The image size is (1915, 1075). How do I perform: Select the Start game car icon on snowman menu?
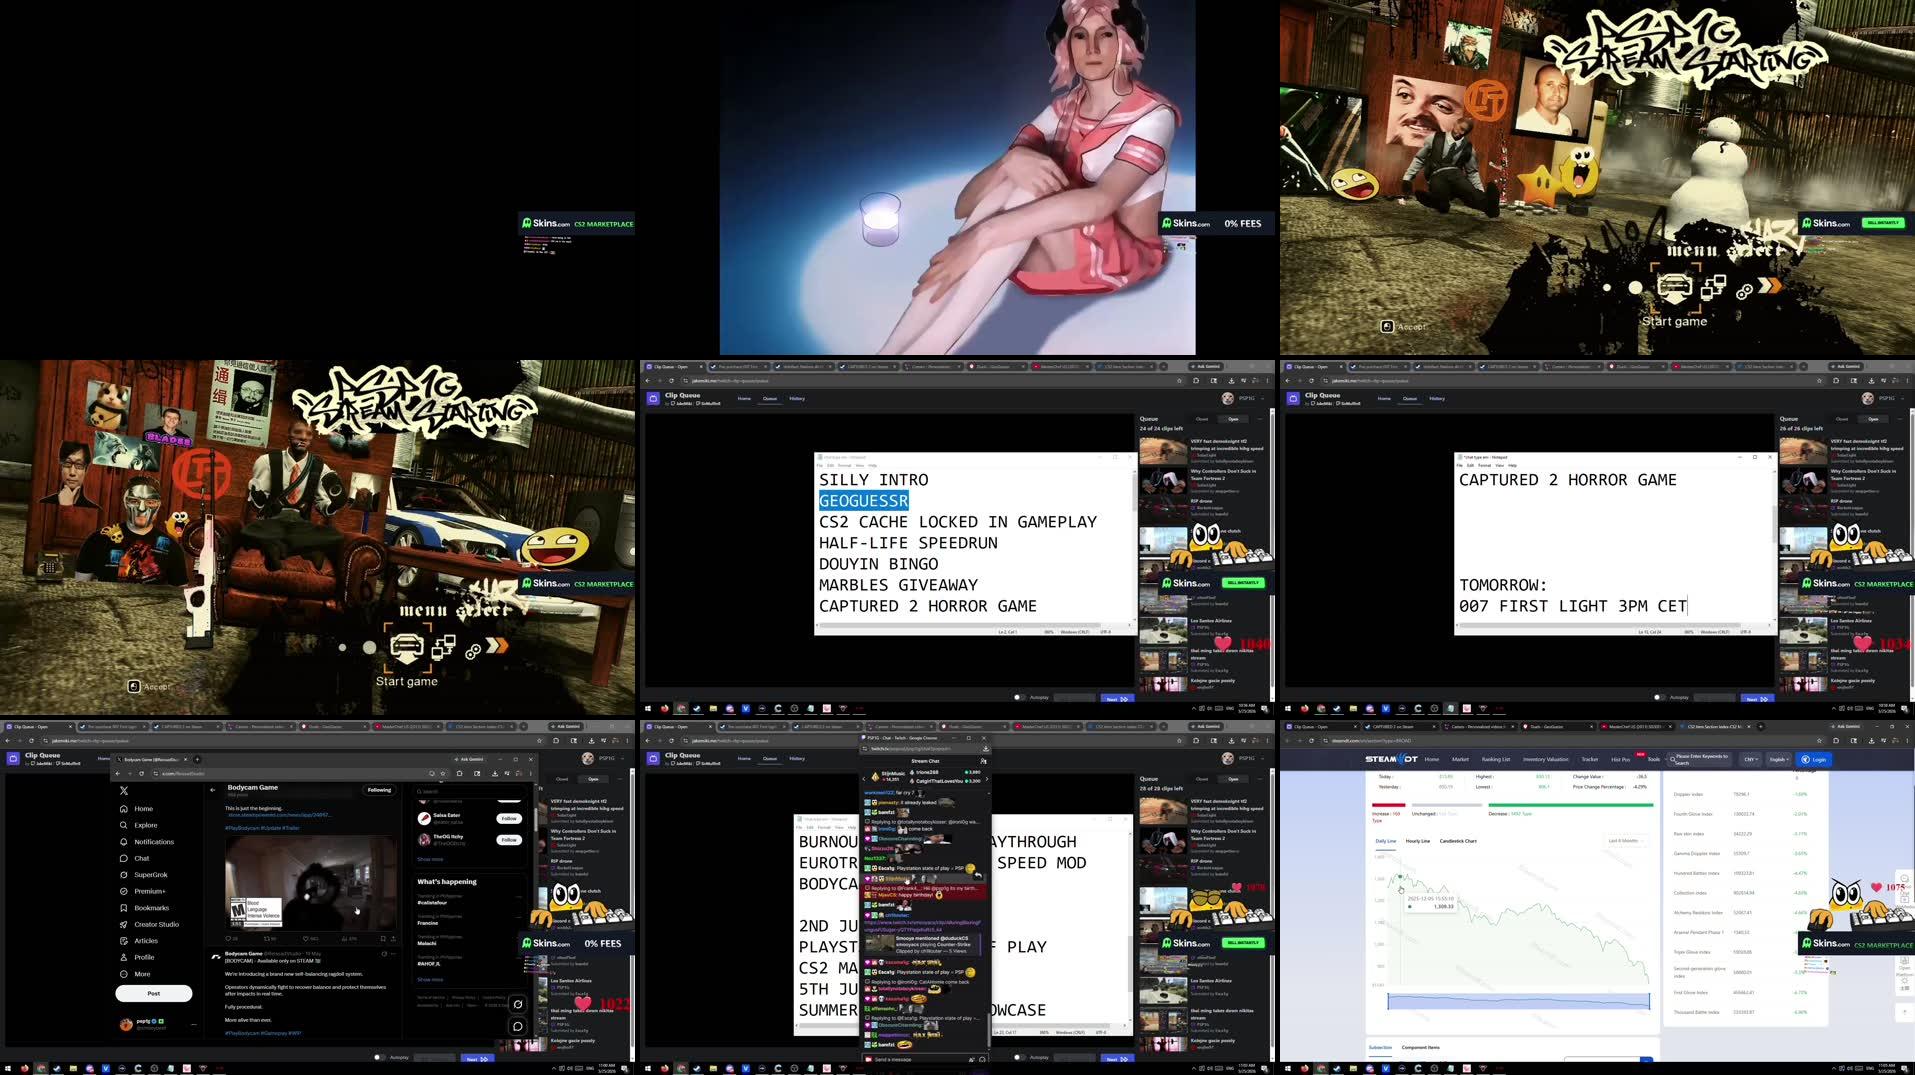tap(1674, 288)
